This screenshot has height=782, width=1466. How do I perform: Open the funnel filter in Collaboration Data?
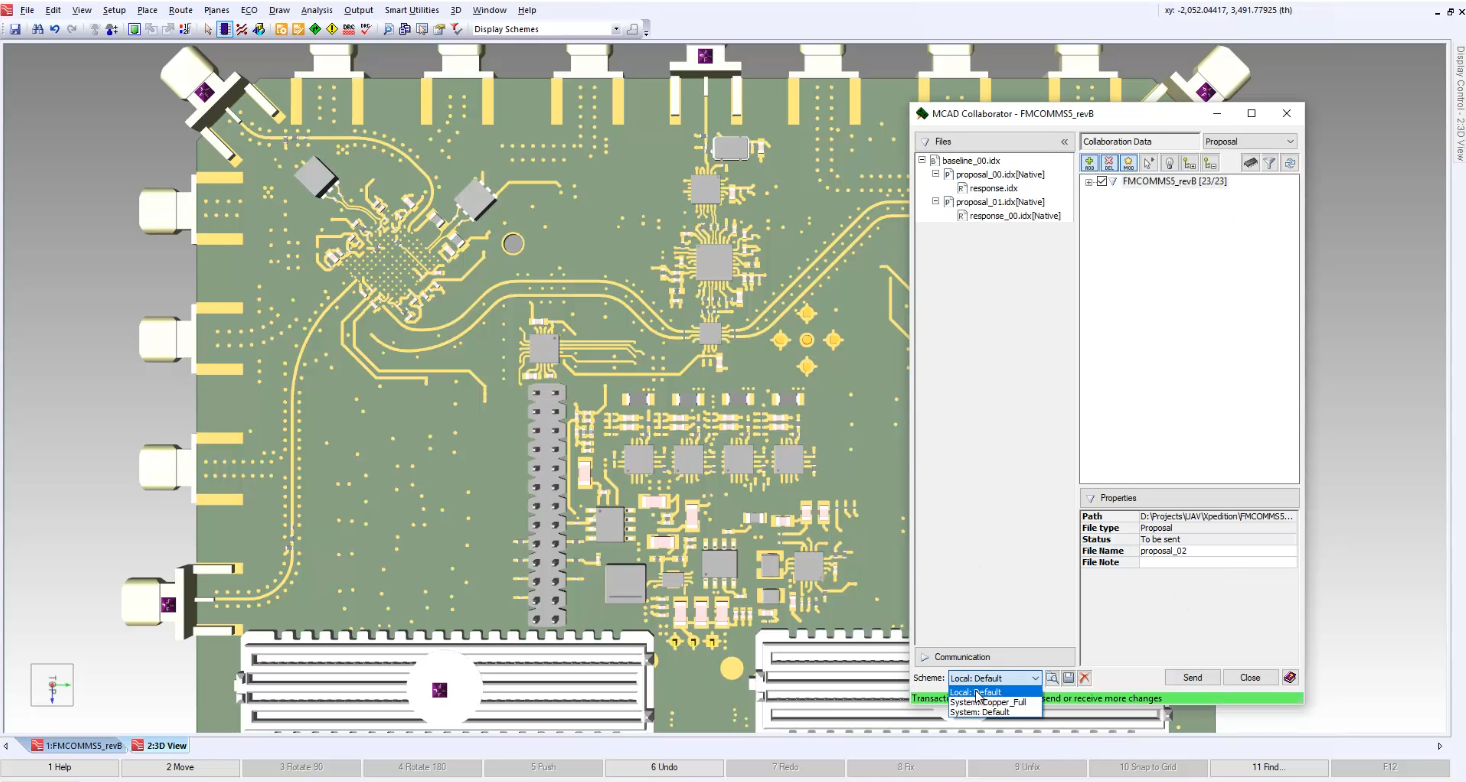pos(1270,163)
